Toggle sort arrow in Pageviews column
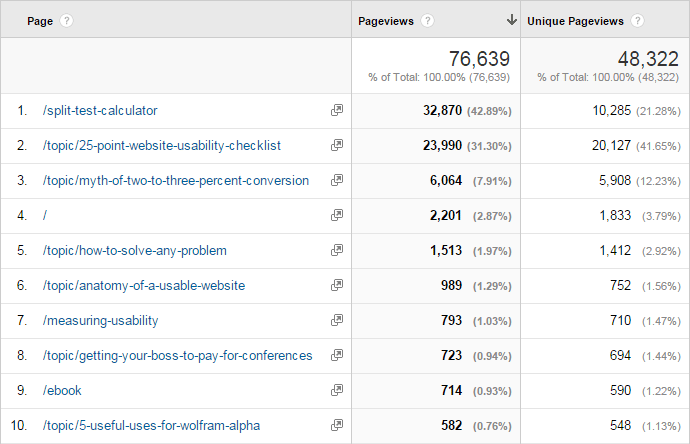This screenshot has height=444, width=690. tap(511, 20)
